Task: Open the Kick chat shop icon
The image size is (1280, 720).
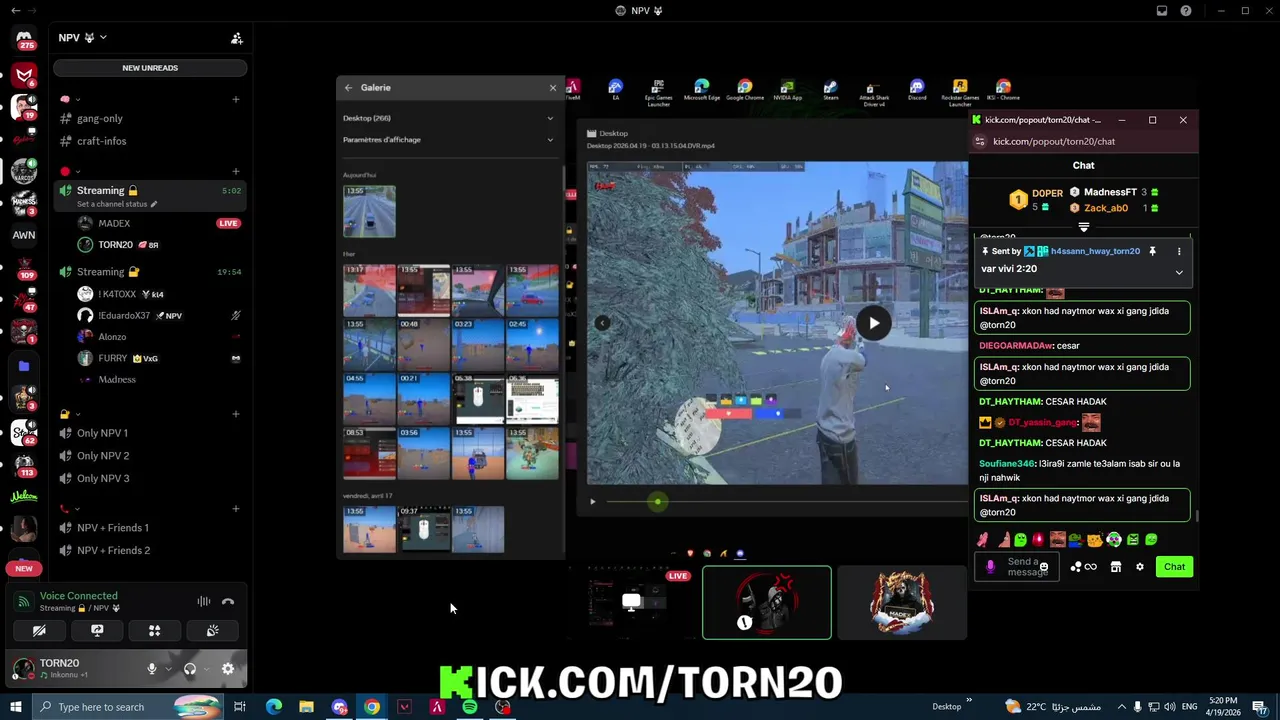Action: (1115, 567)
